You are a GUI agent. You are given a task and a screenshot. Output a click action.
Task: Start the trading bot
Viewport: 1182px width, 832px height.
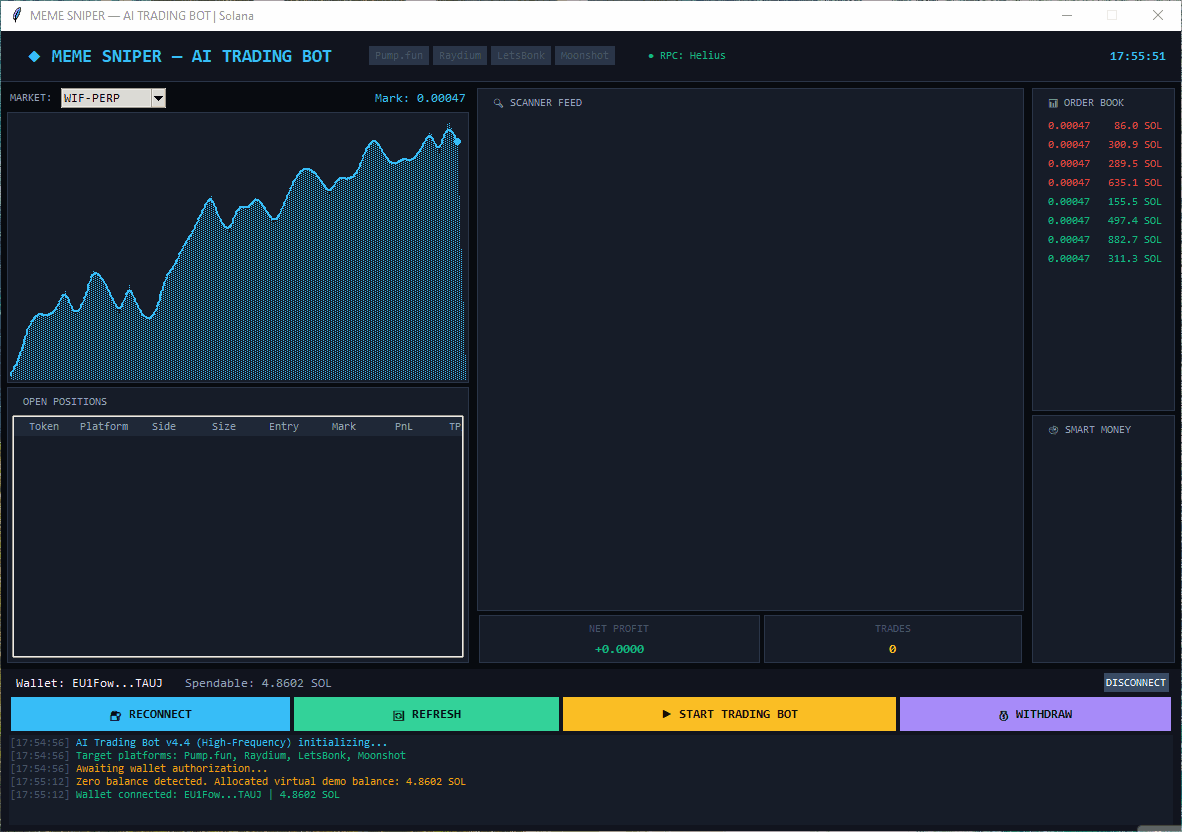point(730,714)
